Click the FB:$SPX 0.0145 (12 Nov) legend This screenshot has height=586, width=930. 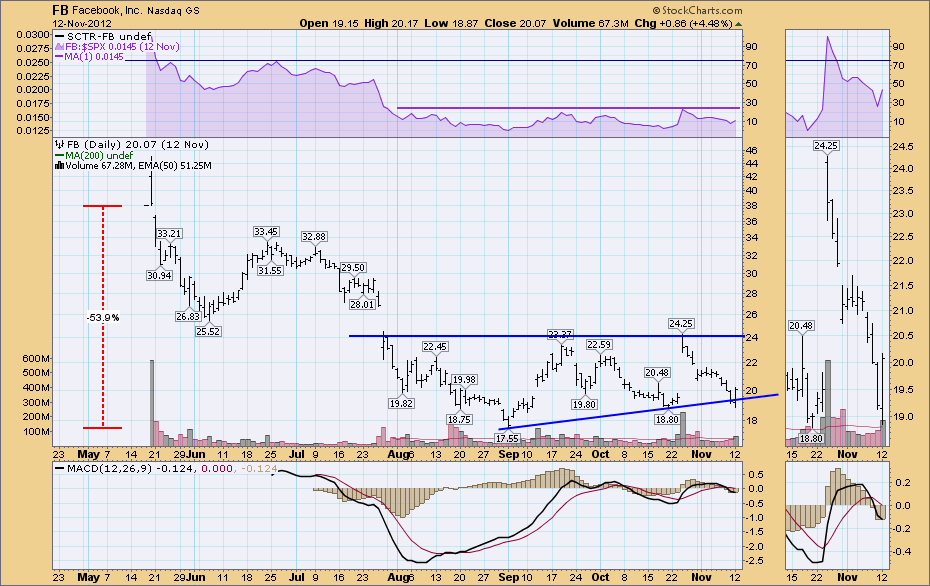coord(122,46)
